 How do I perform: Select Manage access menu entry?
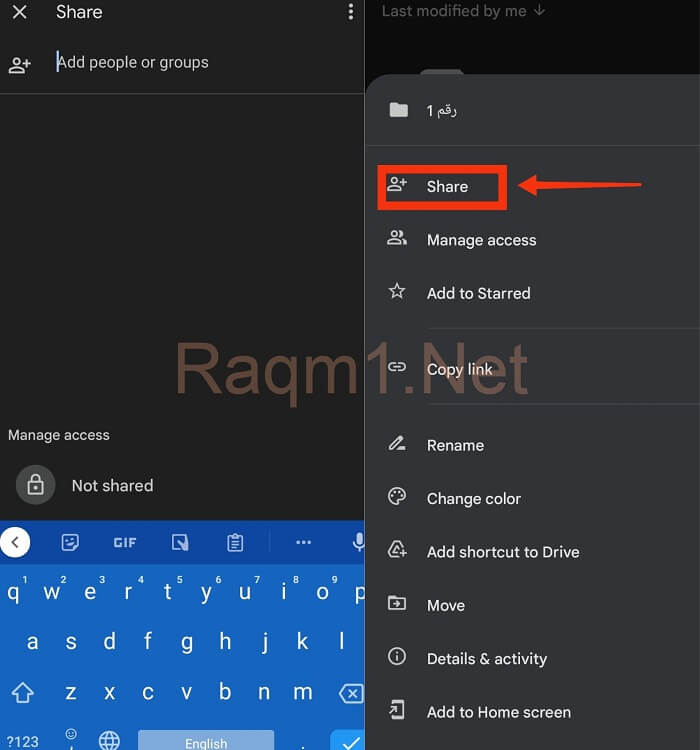click(481, 240)
